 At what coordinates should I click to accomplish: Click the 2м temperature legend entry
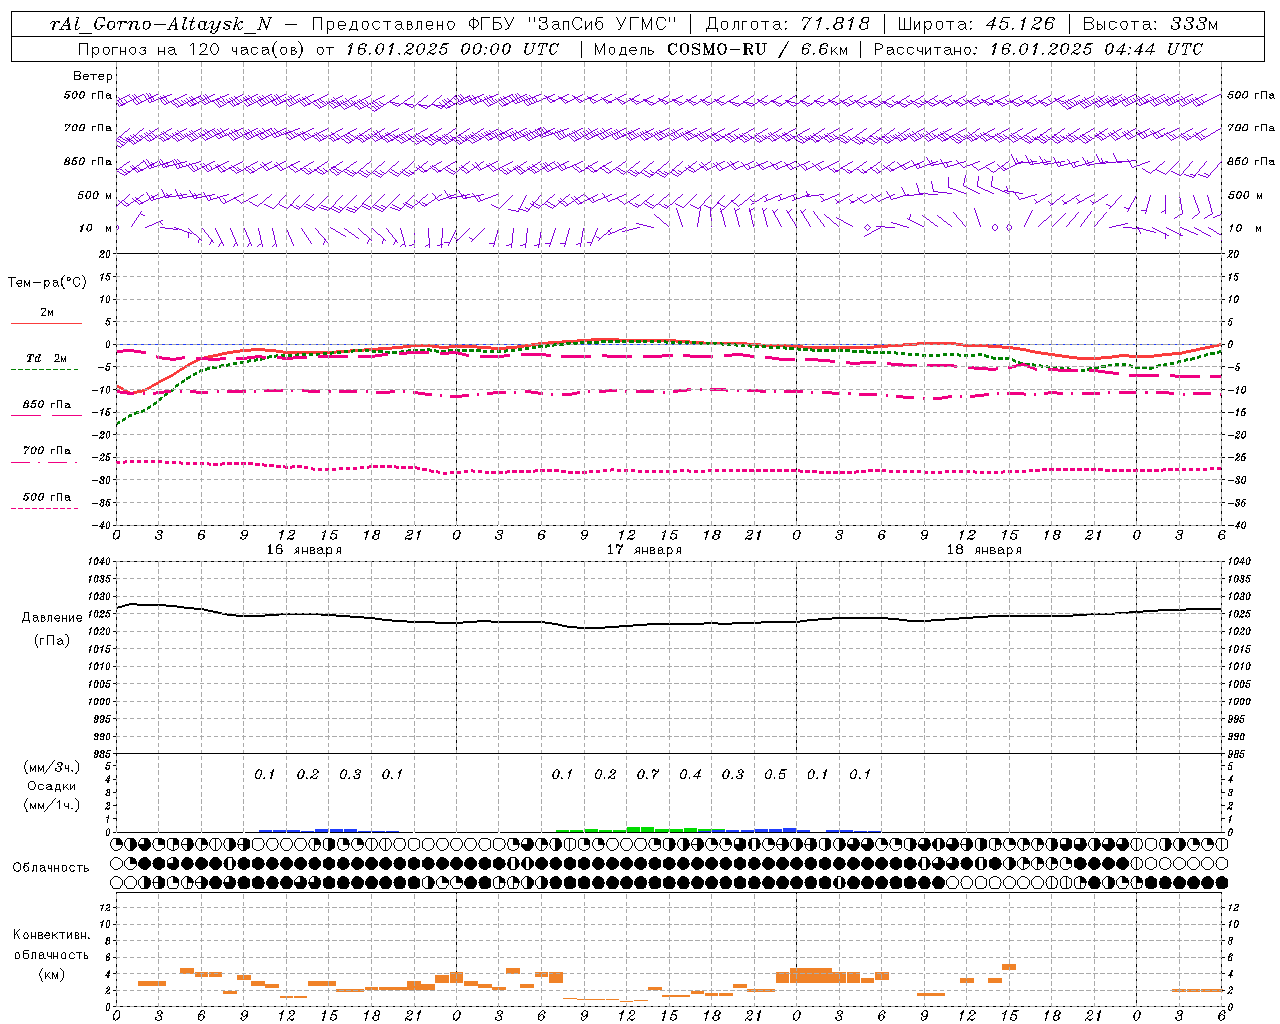46,313
